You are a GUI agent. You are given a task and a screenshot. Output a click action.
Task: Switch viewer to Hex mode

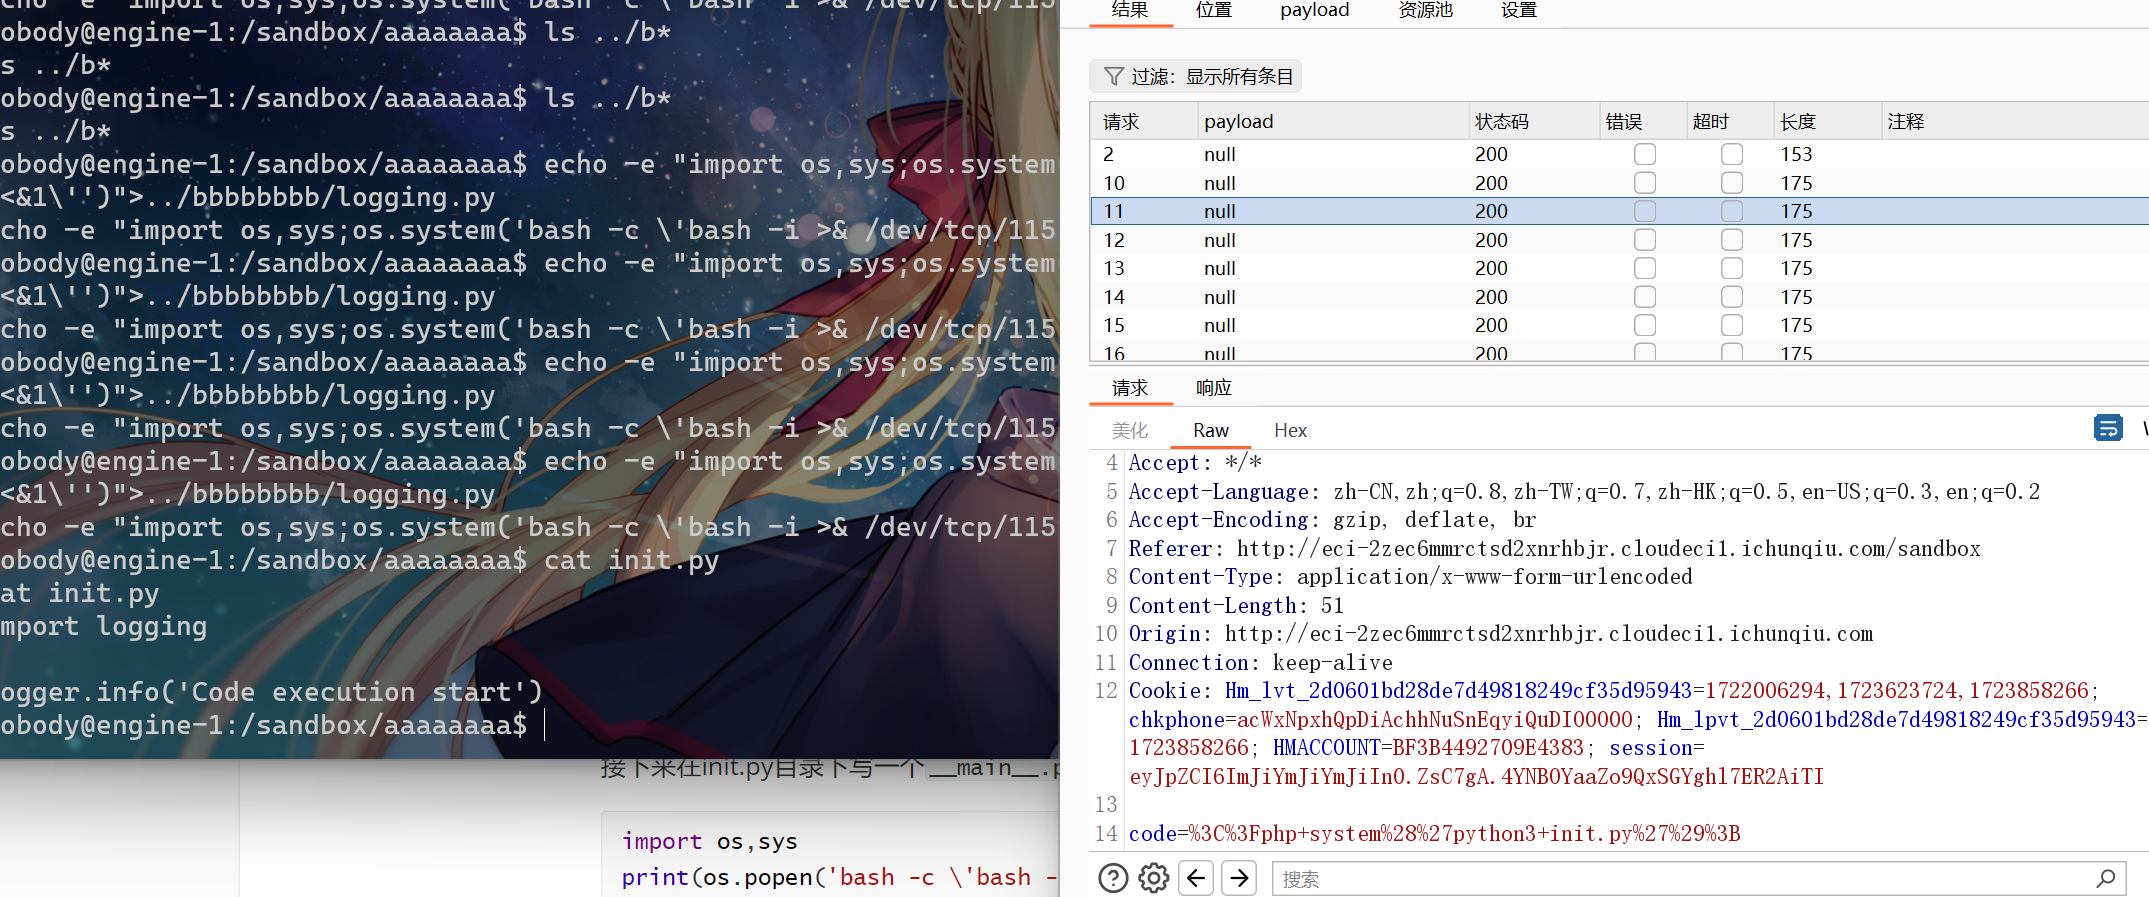pos(1291,430)
